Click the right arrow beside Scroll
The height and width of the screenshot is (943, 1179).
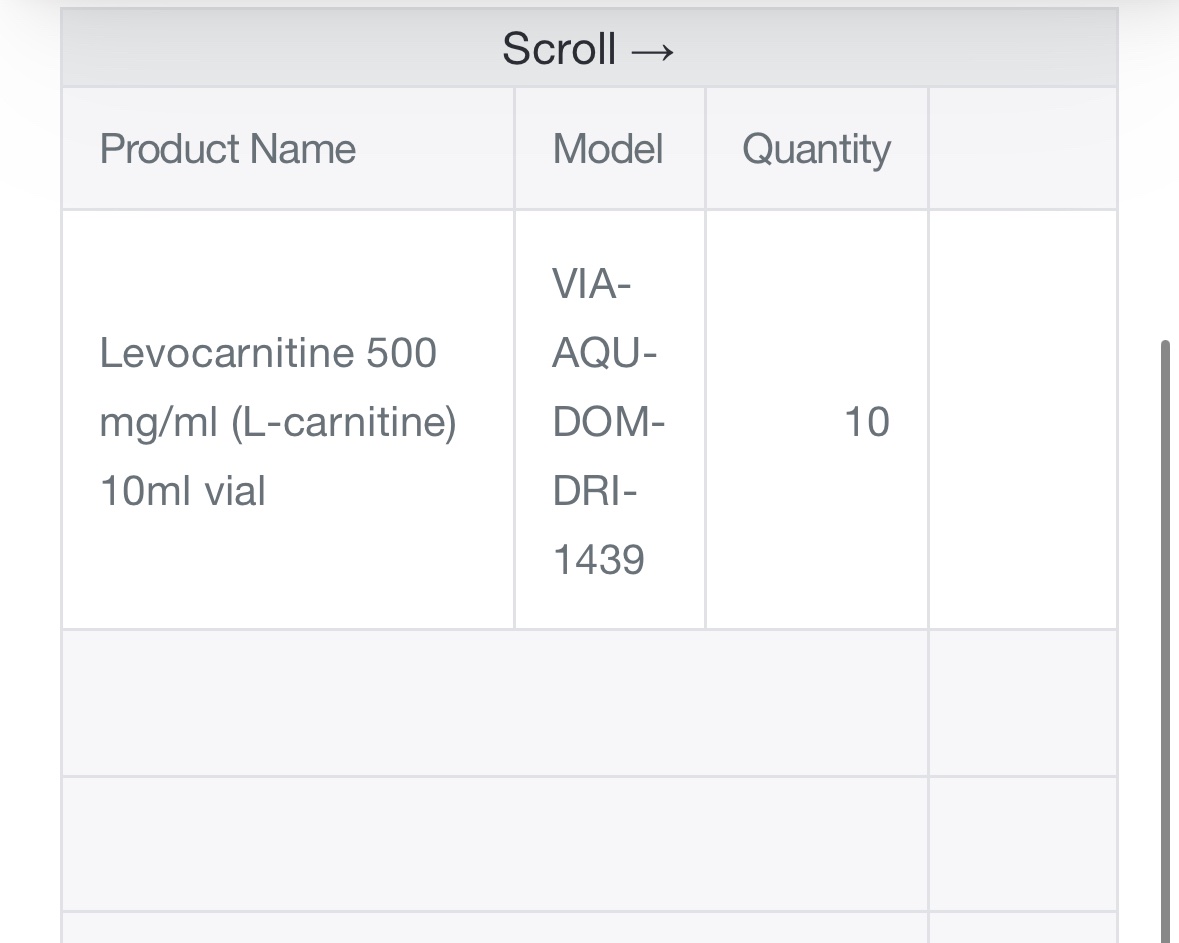[652, 51]
